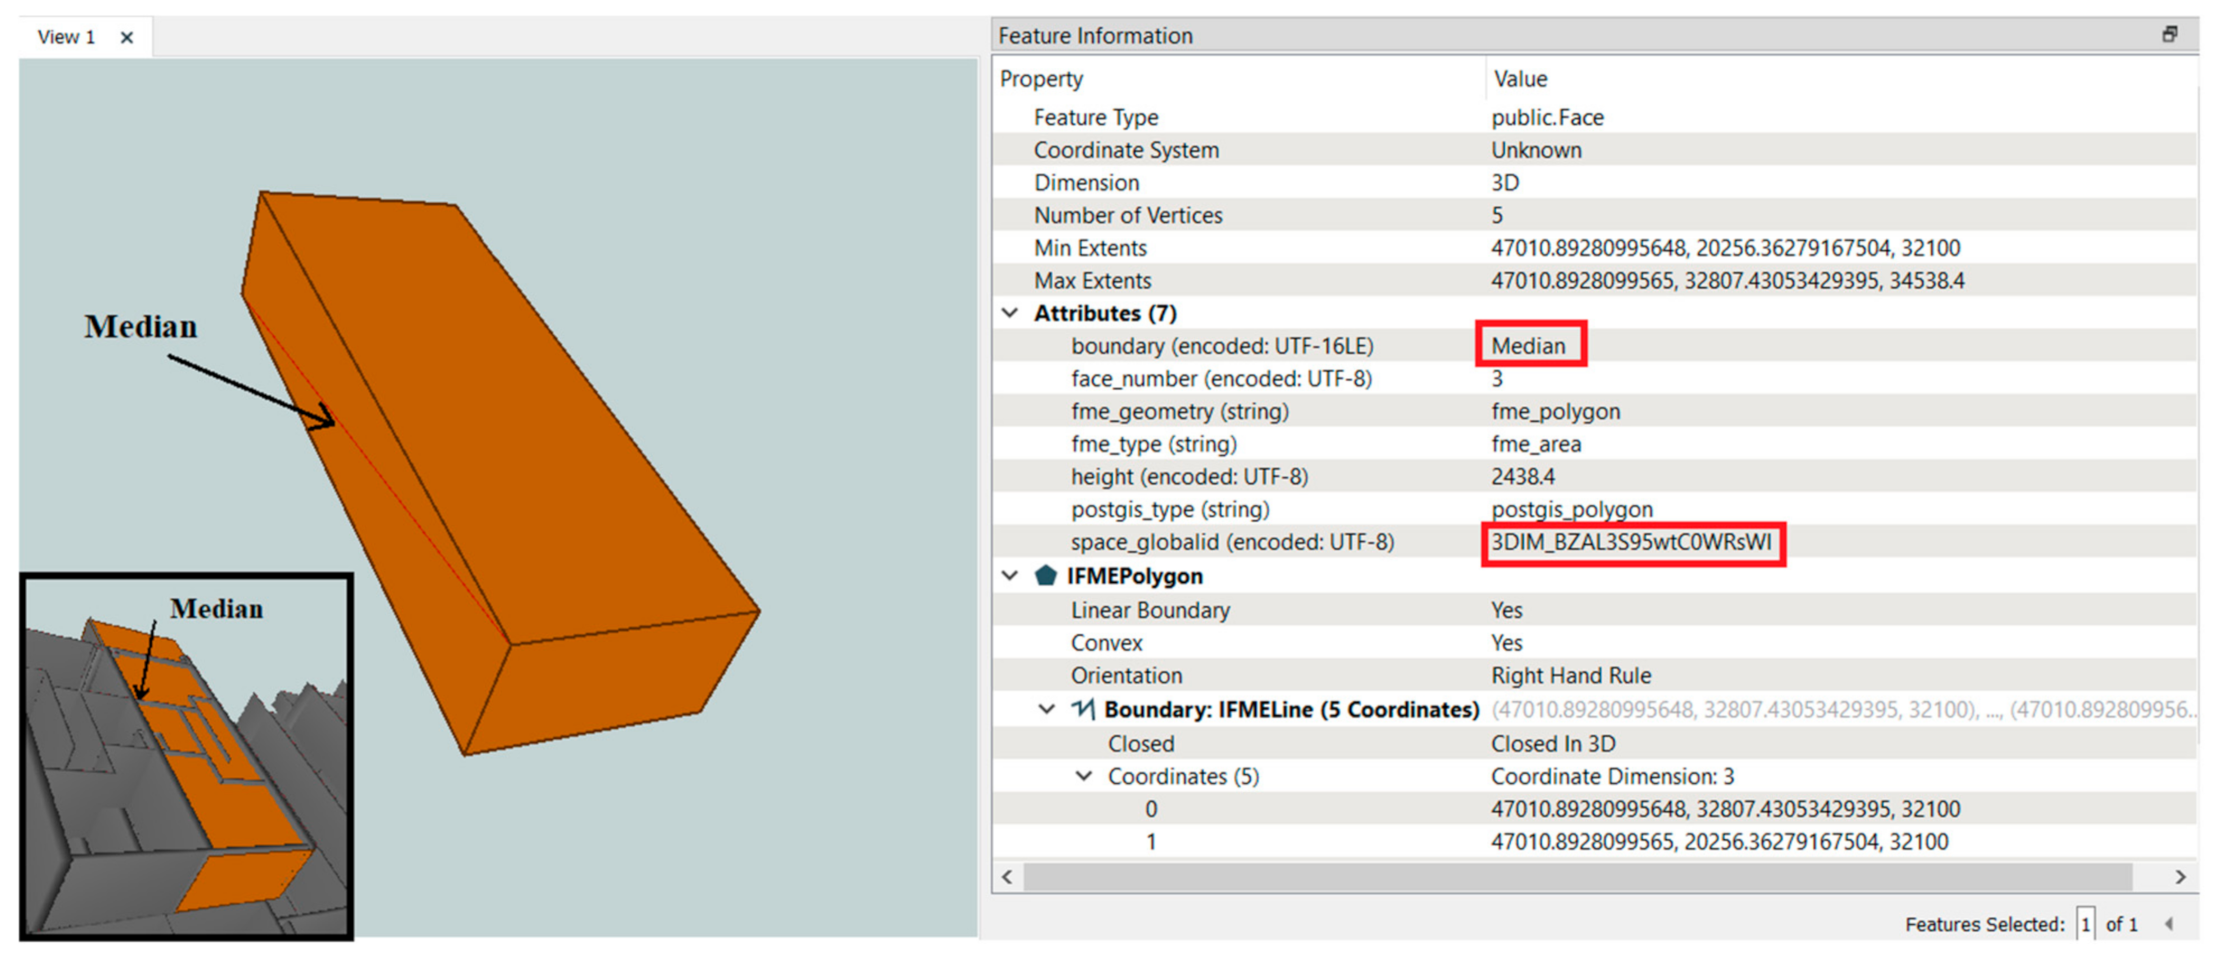Select the space_globalid attribute row
Viewport: 2216px width, 961px height.
[x=1231, y=542]
